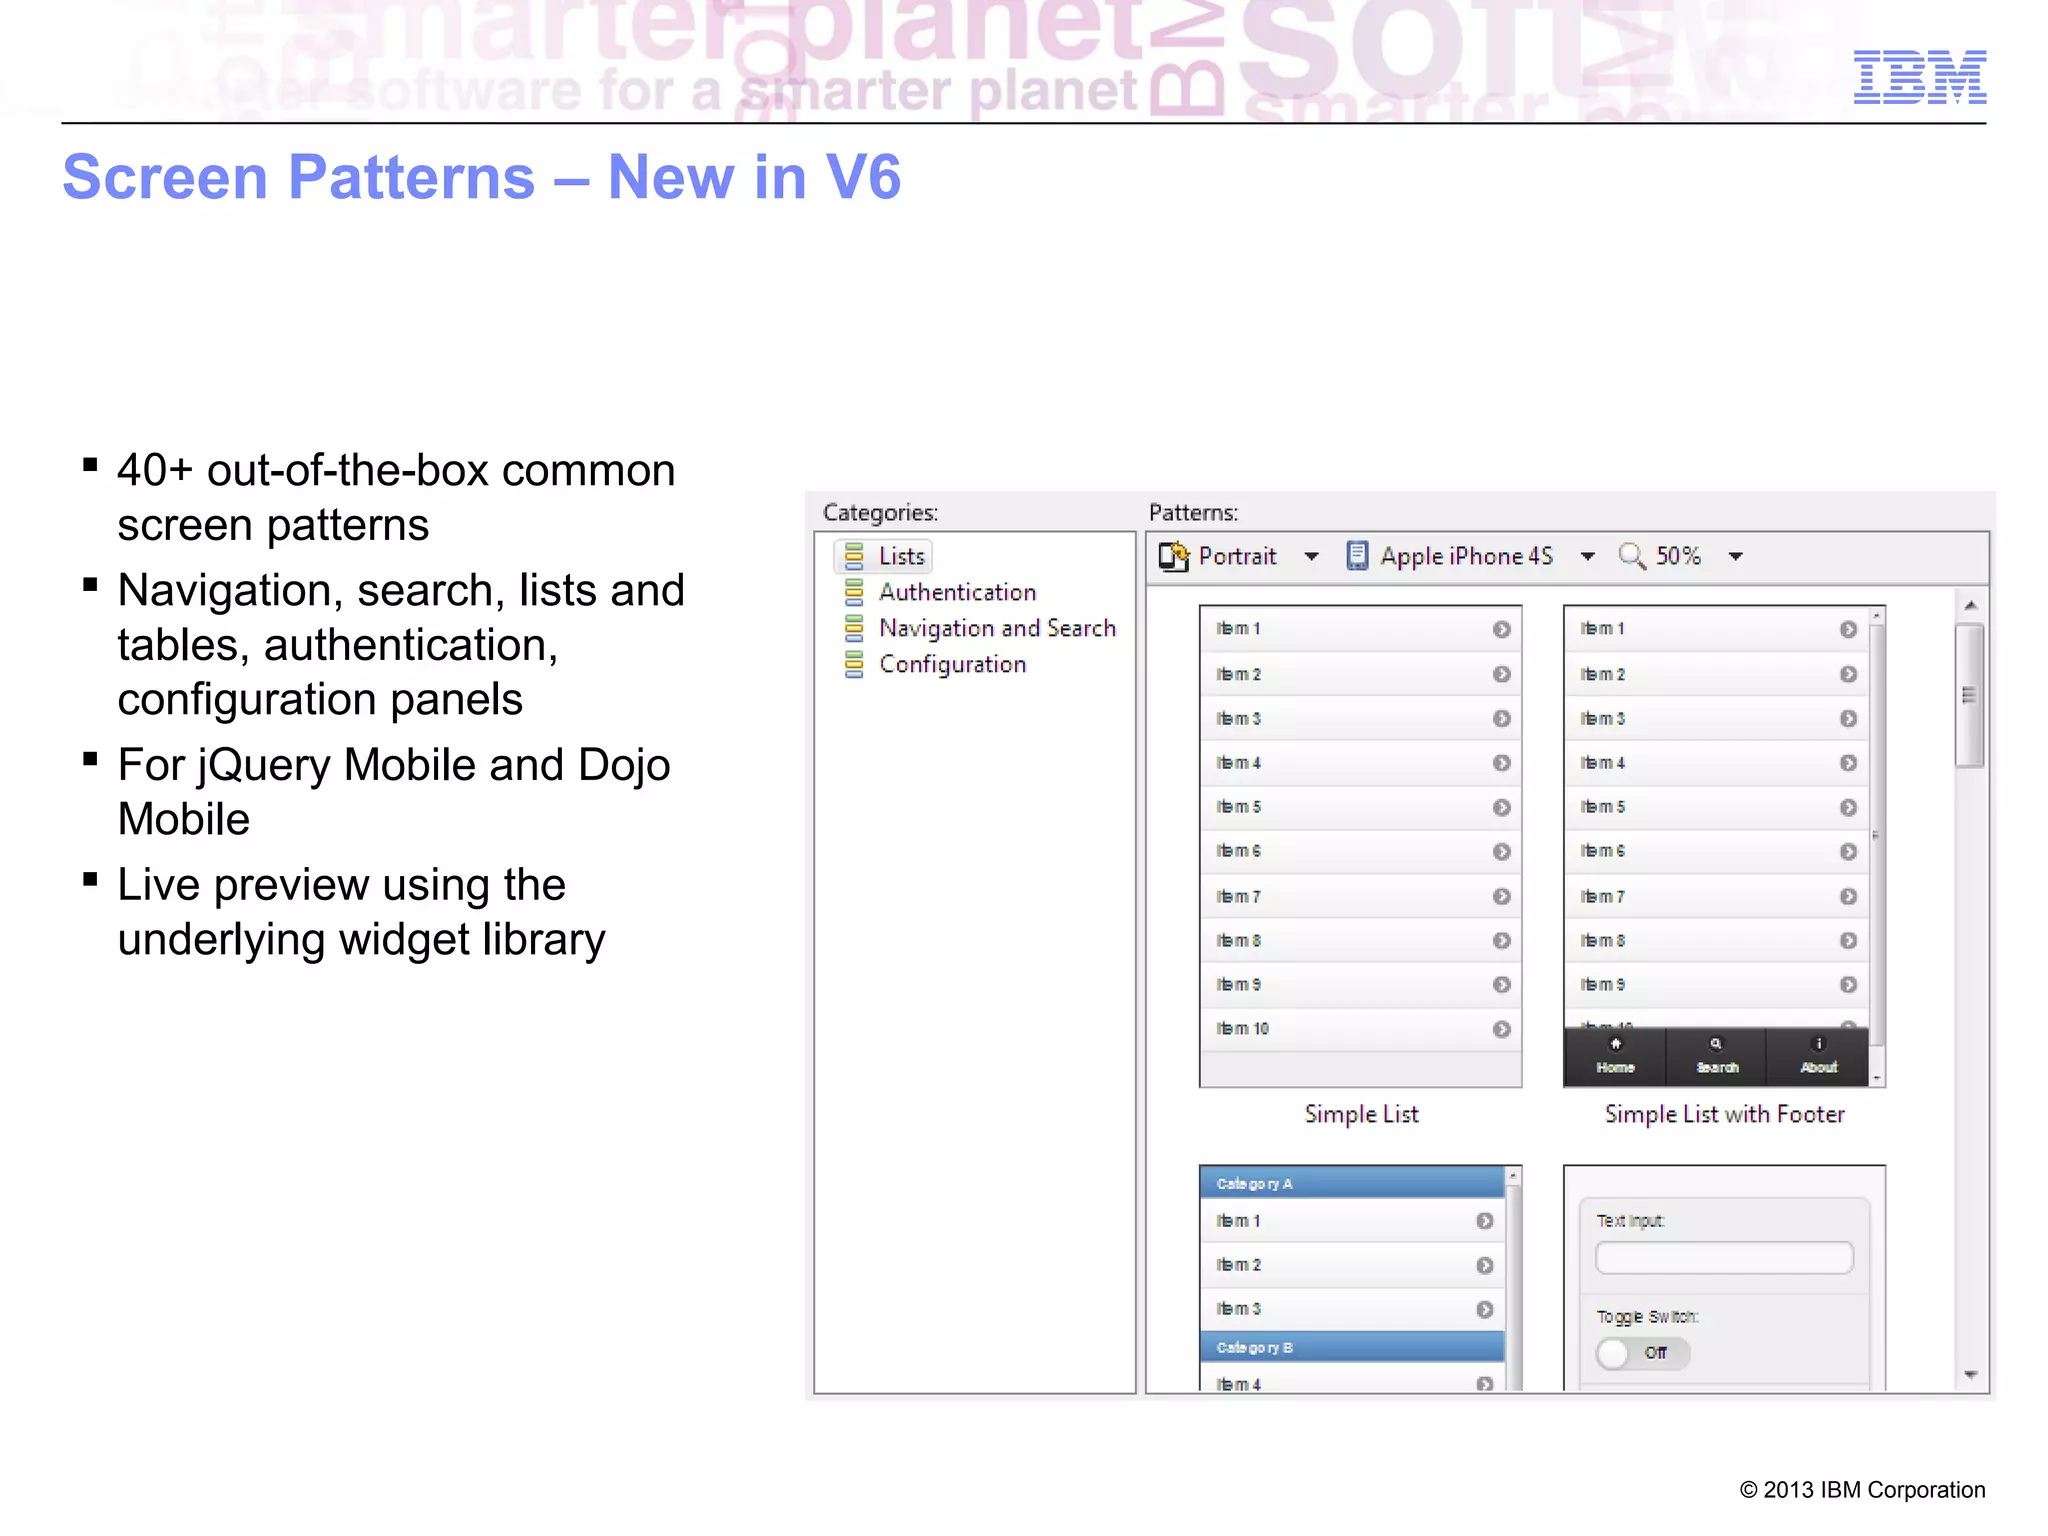Click the Portrait label in toolbar
The height and width of the screenshot is (1536, 2048).
pyautogui.click(x=1238, y=556)
